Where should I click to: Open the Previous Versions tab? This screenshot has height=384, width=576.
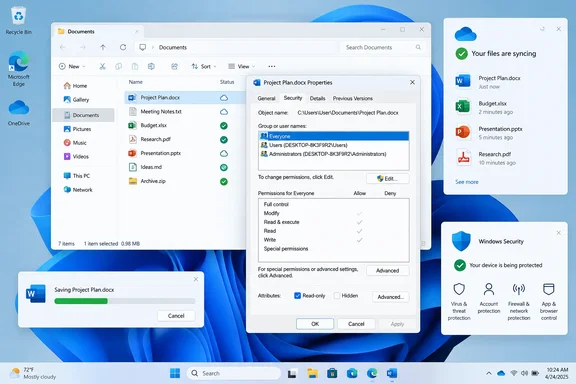click(x=353, y=98)
